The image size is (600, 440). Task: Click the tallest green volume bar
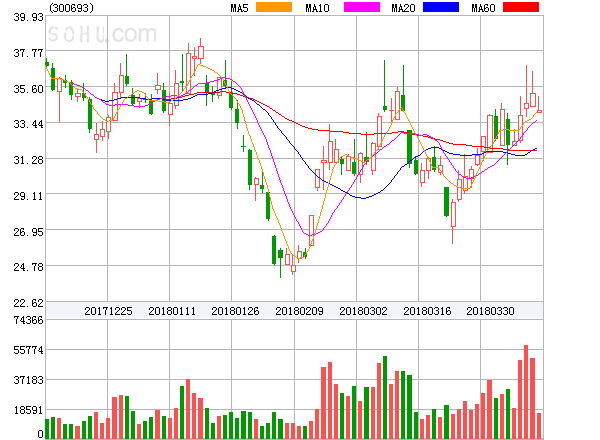(x=385, y=397)
